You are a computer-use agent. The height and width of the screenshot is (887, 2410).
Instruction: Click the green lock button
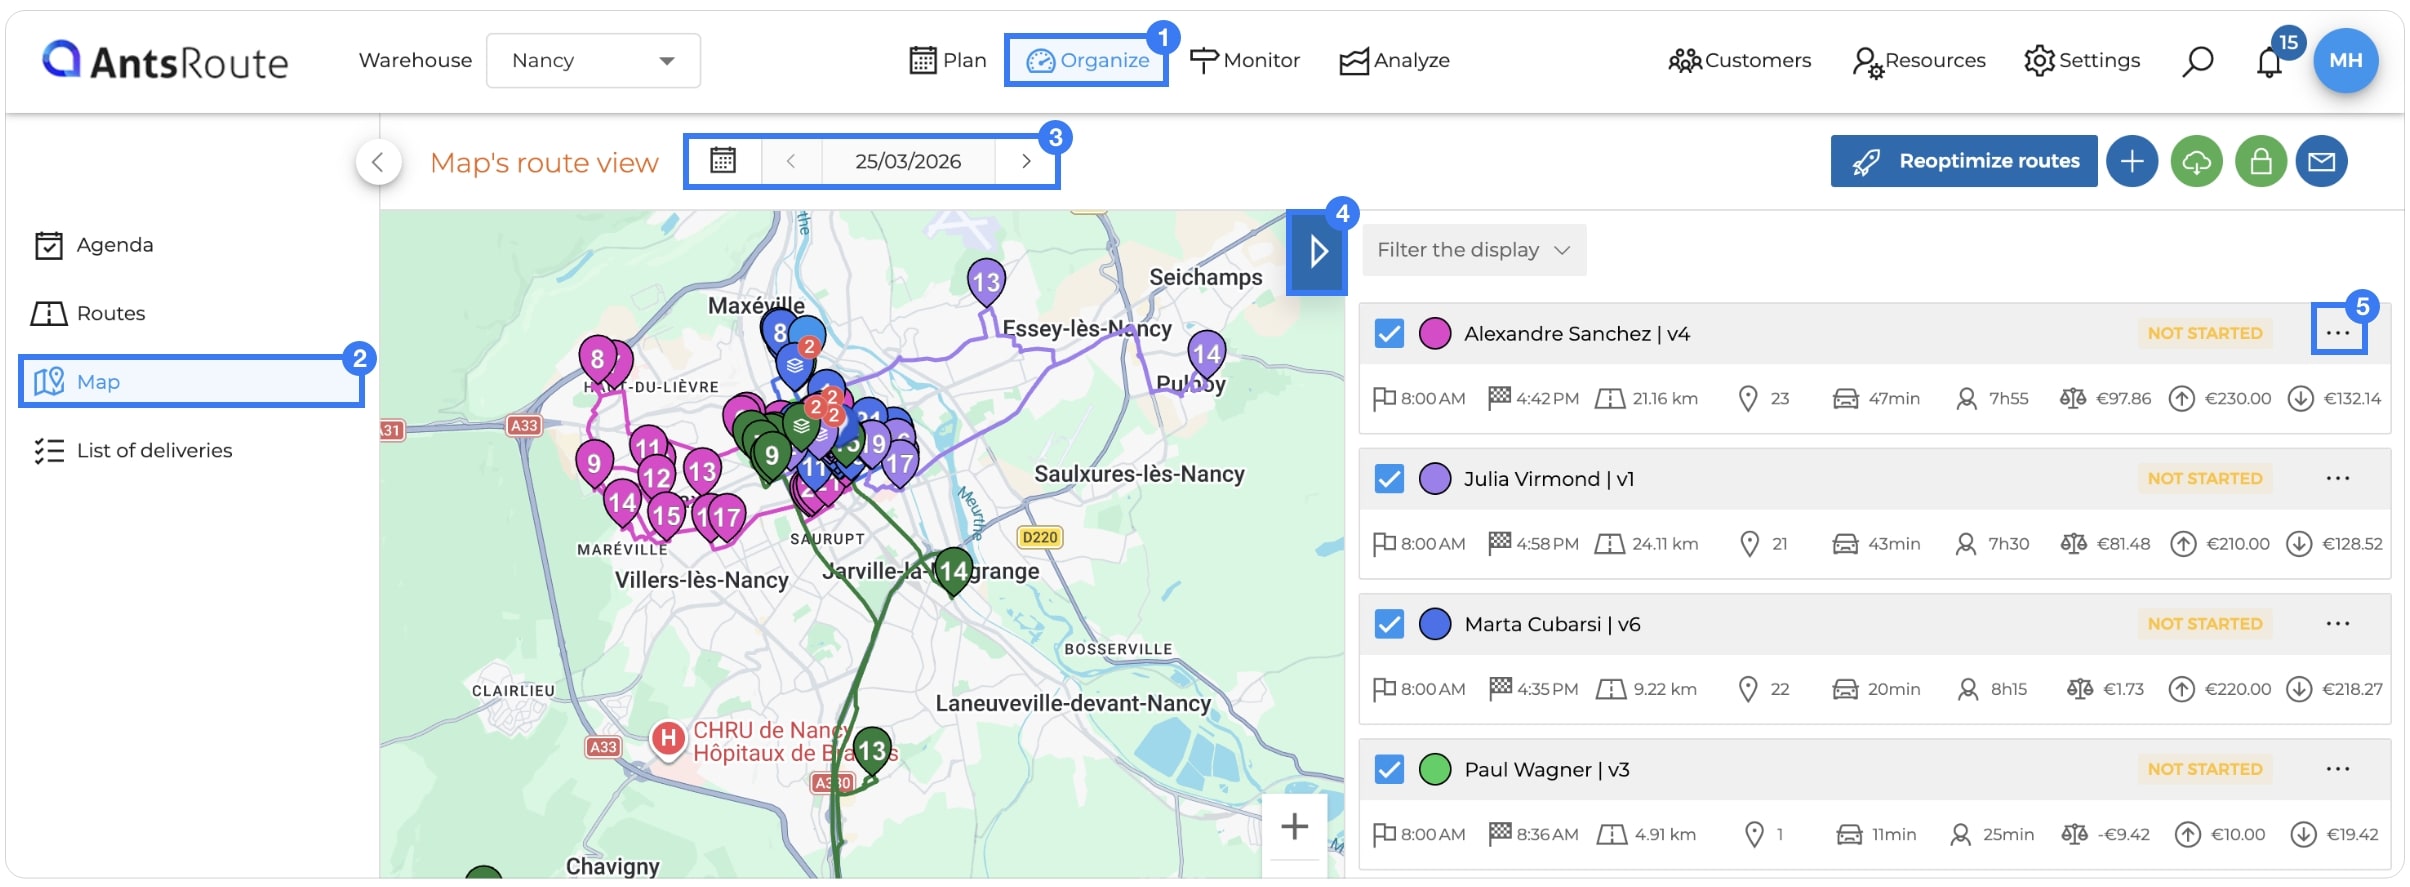pos(2261,161)
